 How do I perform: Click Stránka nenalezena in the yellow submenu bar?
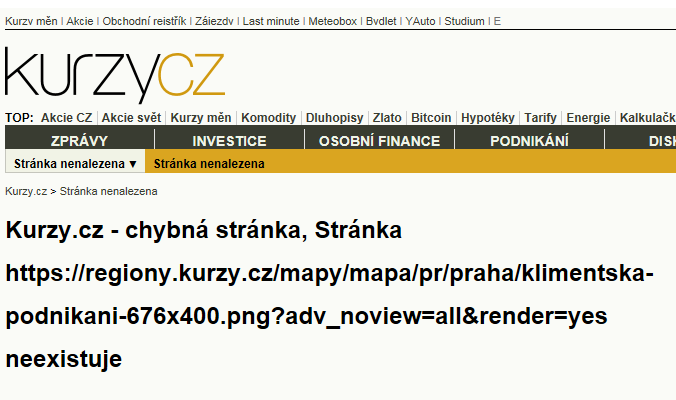coord(209,164)
